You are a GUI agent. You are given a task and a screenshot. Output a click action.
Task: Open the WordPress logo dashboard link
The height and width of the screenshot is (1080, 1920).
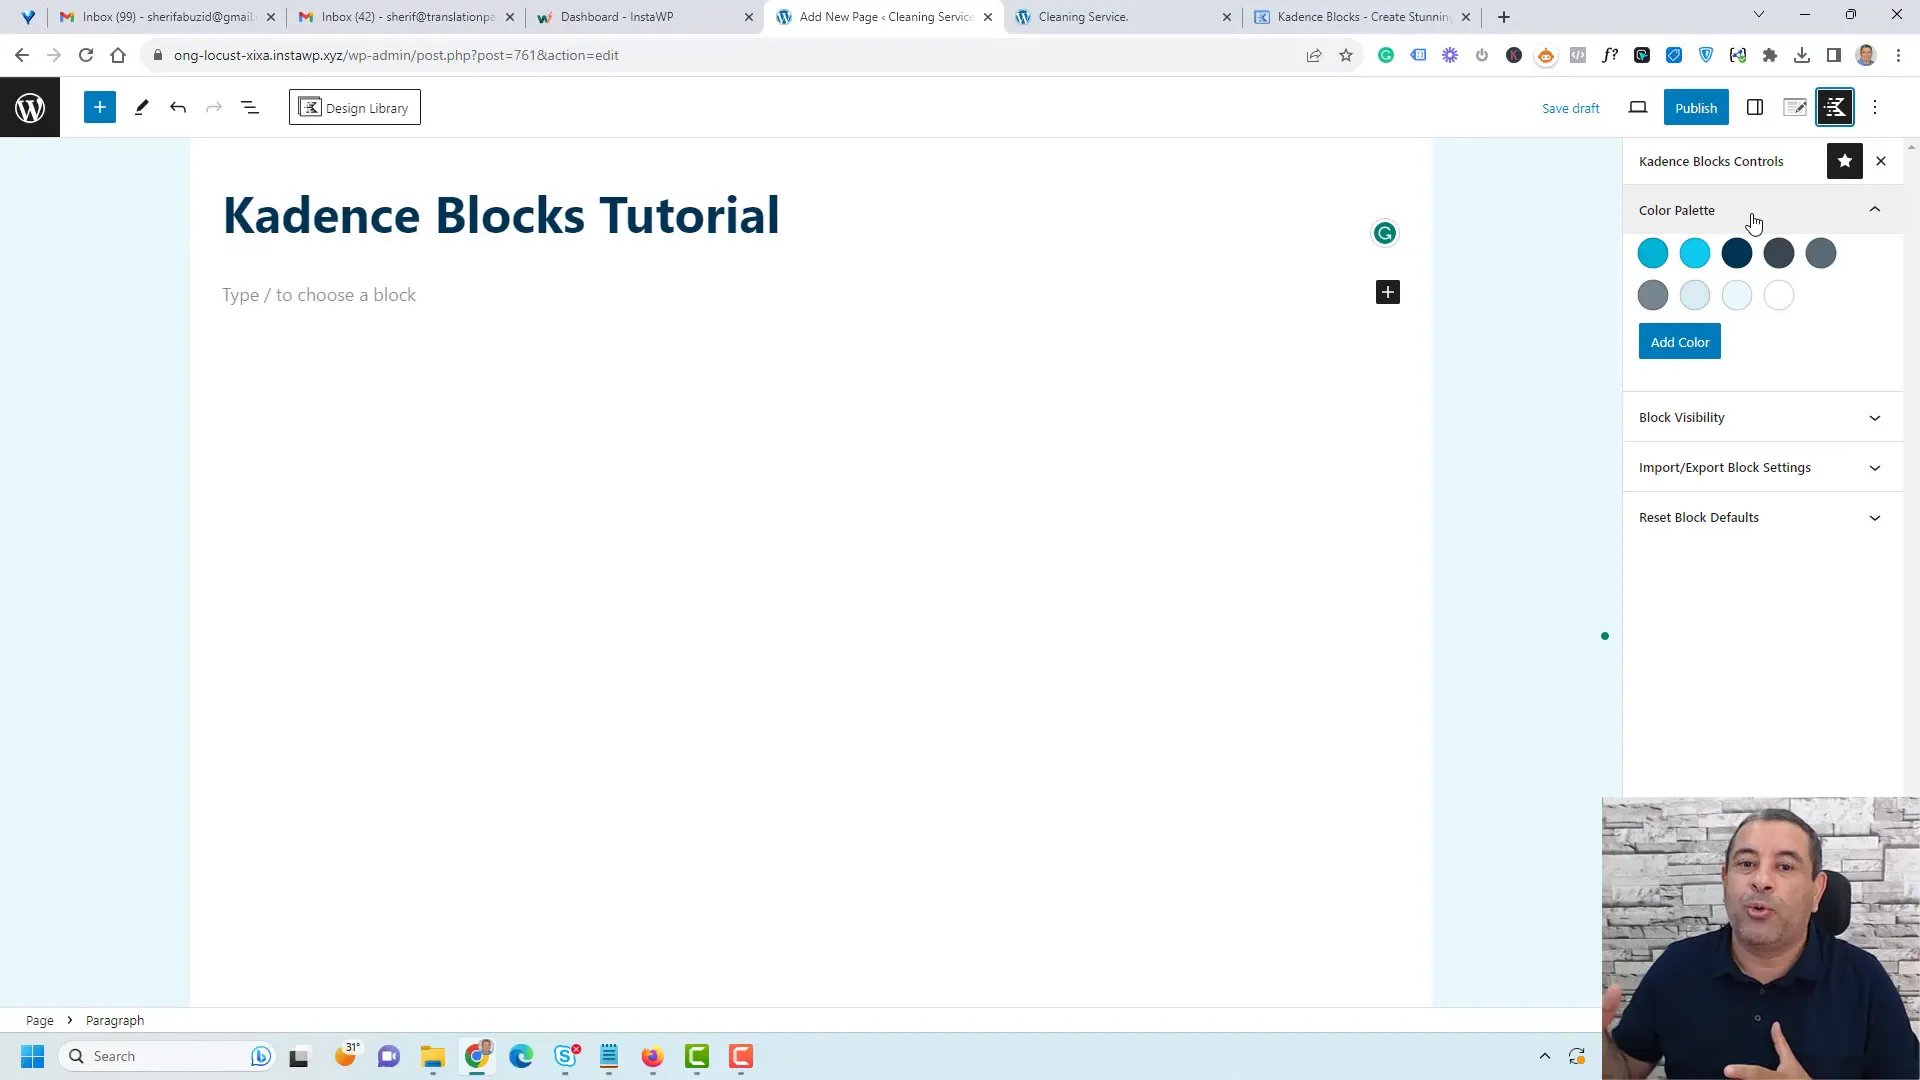point(30,107)
